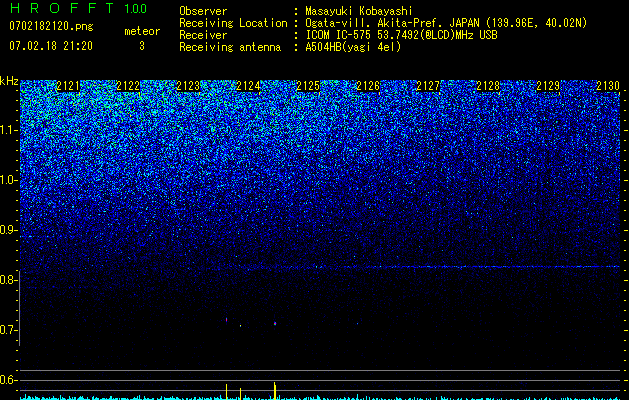This screenshot has width=629, height=400.
Task: Click the 2126 time marker
Action: click(x=368, y=86)
